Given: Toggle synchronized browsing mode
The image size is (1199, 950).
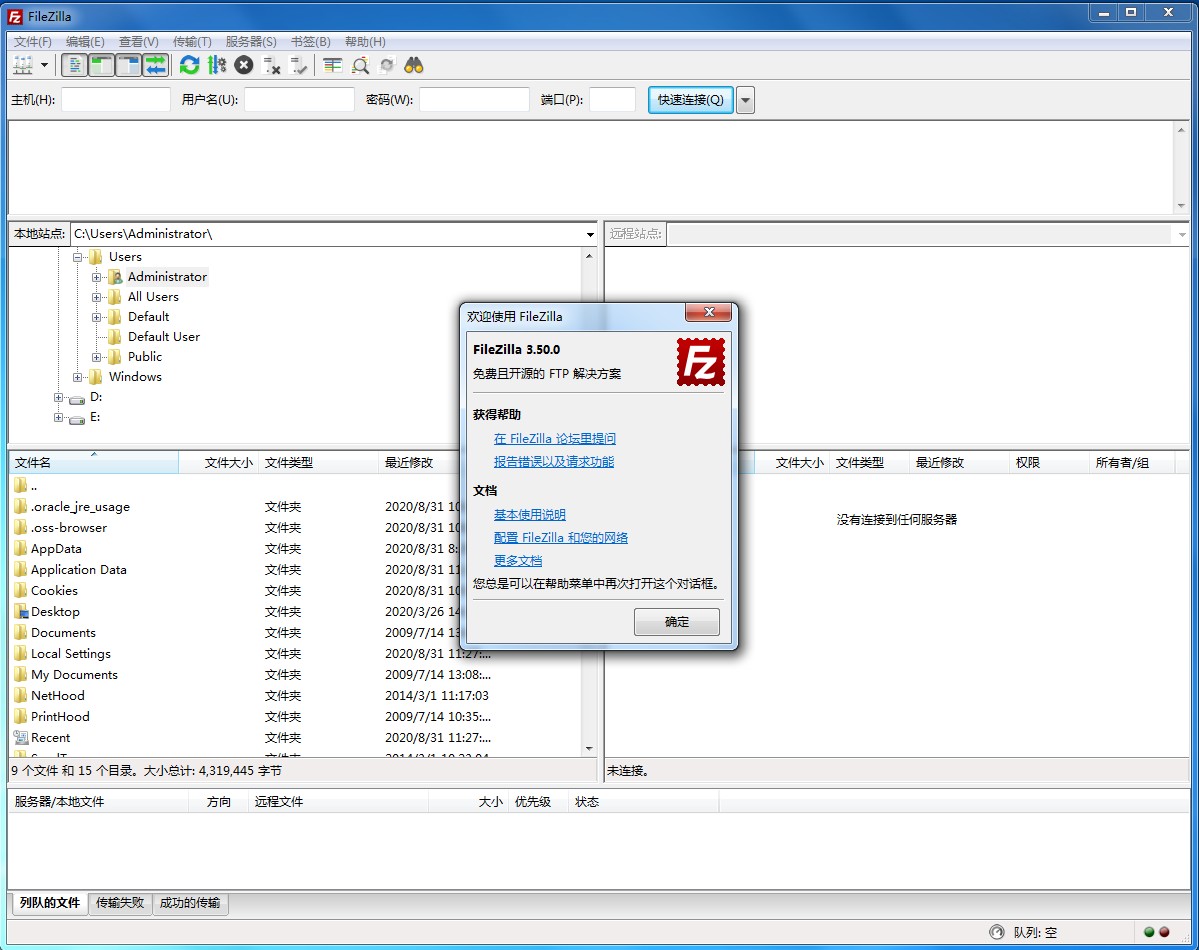Looking at the screenshot, I should pos(387,65).
